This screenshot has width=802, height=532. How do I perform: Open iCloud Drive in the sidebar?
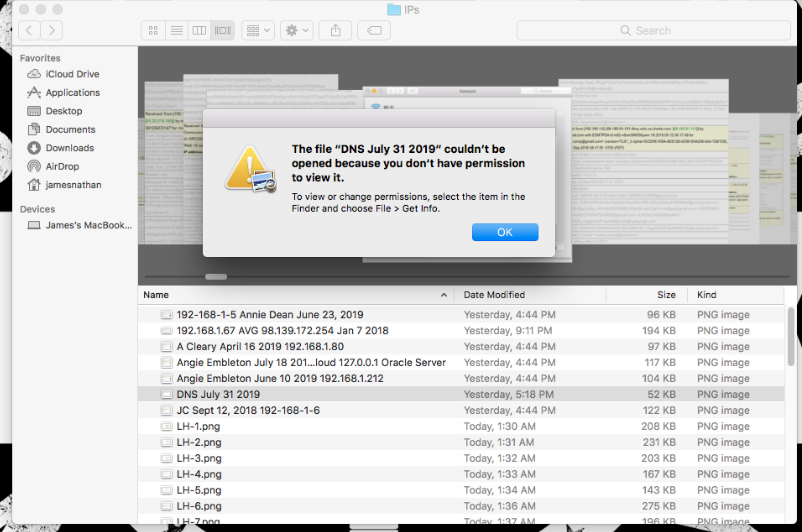[72, 74]
